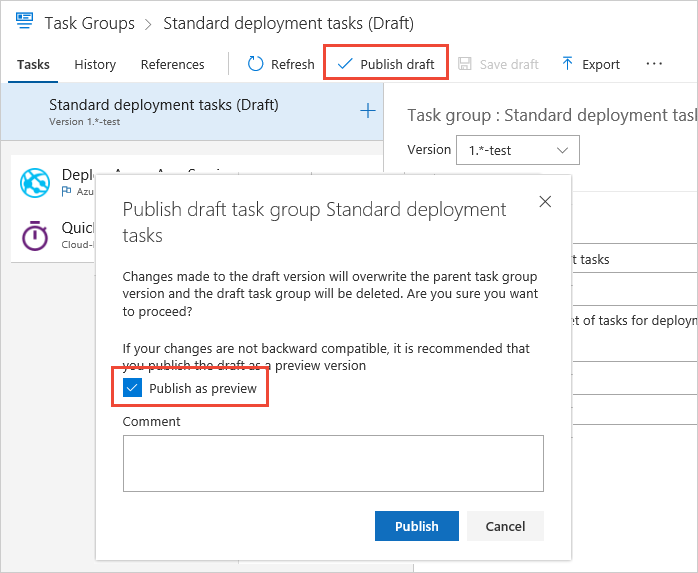The image size is (698, 573).
Task: Open the References tab
Action: (172, 64)
